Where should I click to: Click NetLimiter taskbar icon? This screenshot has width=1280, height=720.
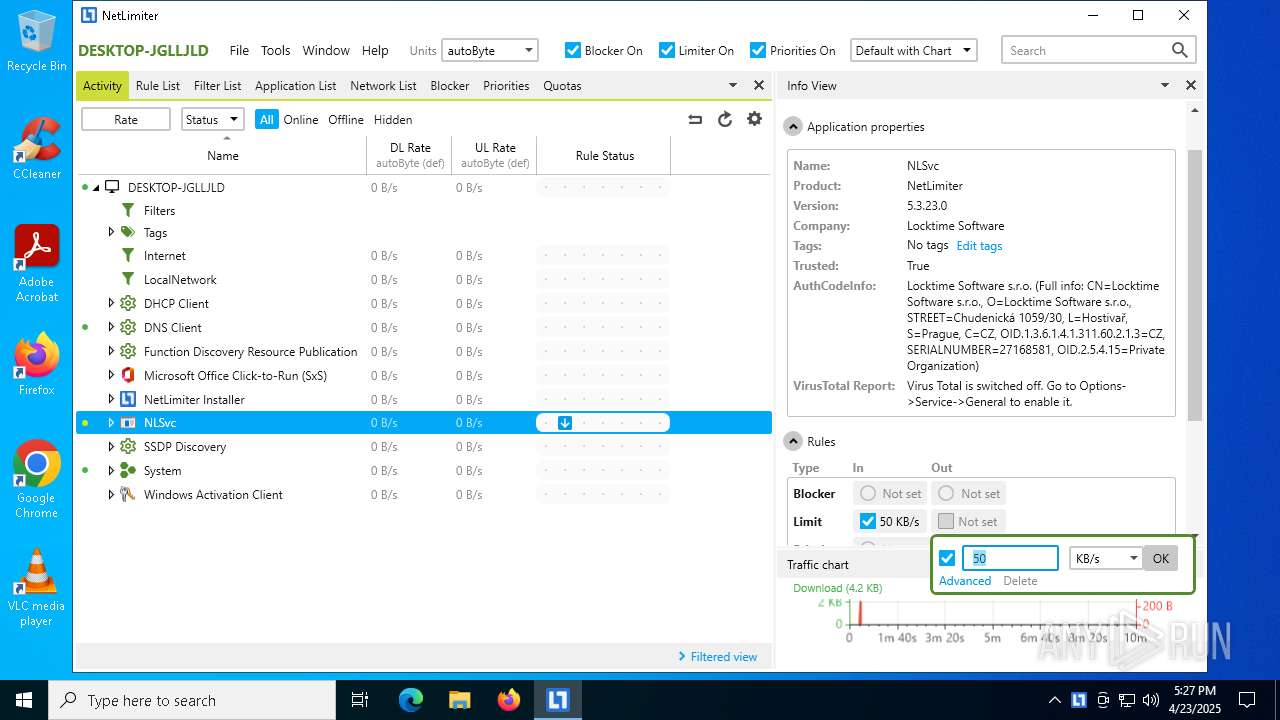(557, 700)
